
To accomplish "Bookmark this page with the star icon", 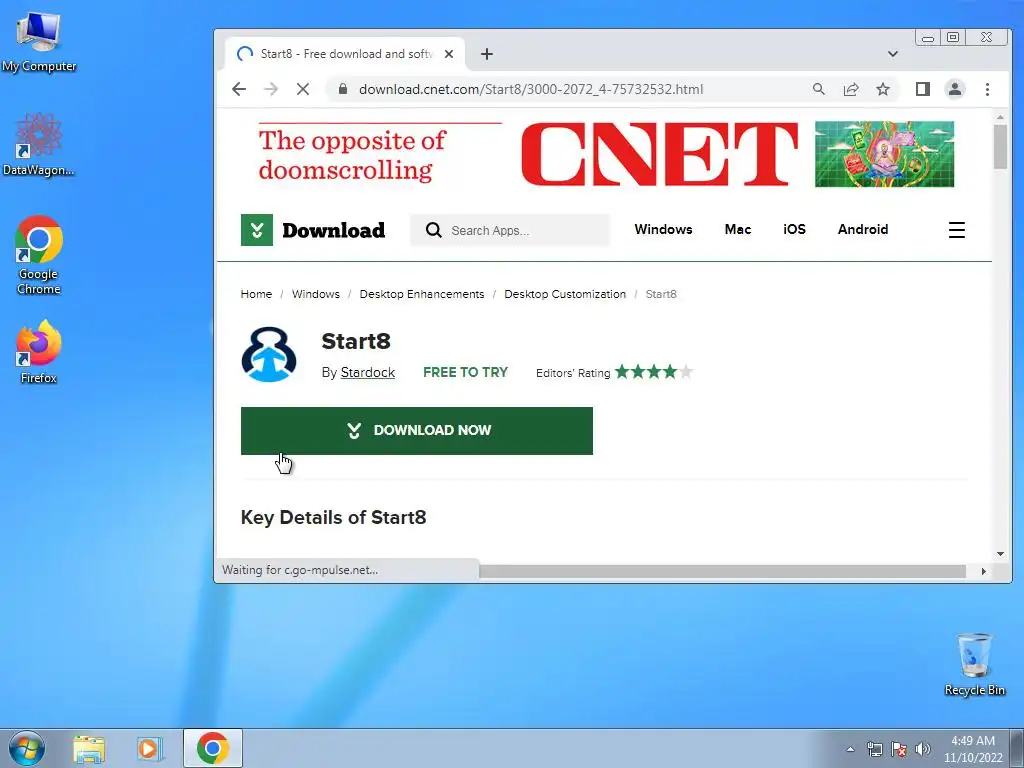I will (883, 89).
